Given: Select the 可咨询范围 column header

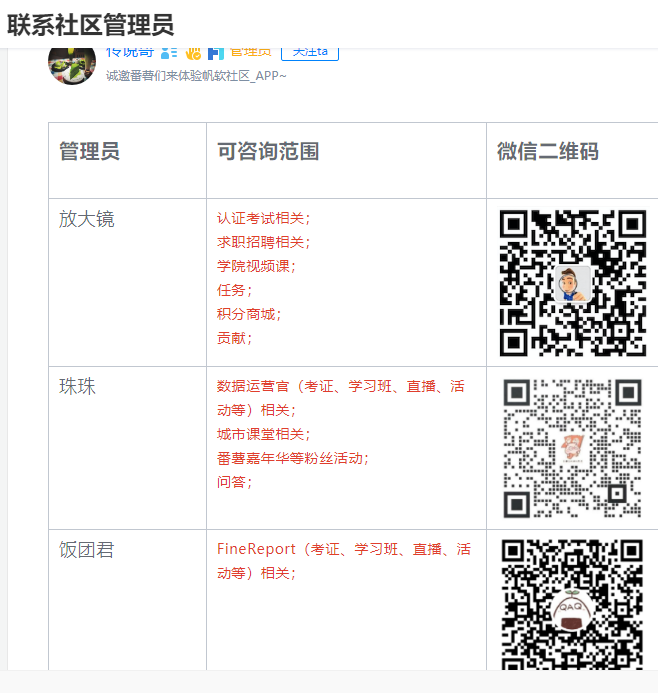Looking at the screenshot, I should pyautogui.click(x=268, y=151).
